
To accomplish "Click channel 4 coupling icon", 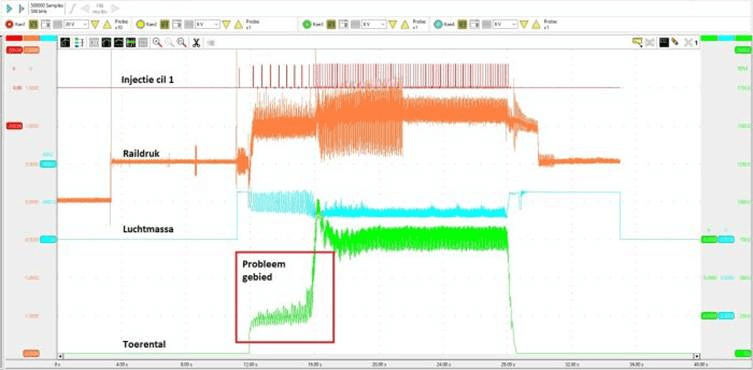I will [x=462, y=24].
